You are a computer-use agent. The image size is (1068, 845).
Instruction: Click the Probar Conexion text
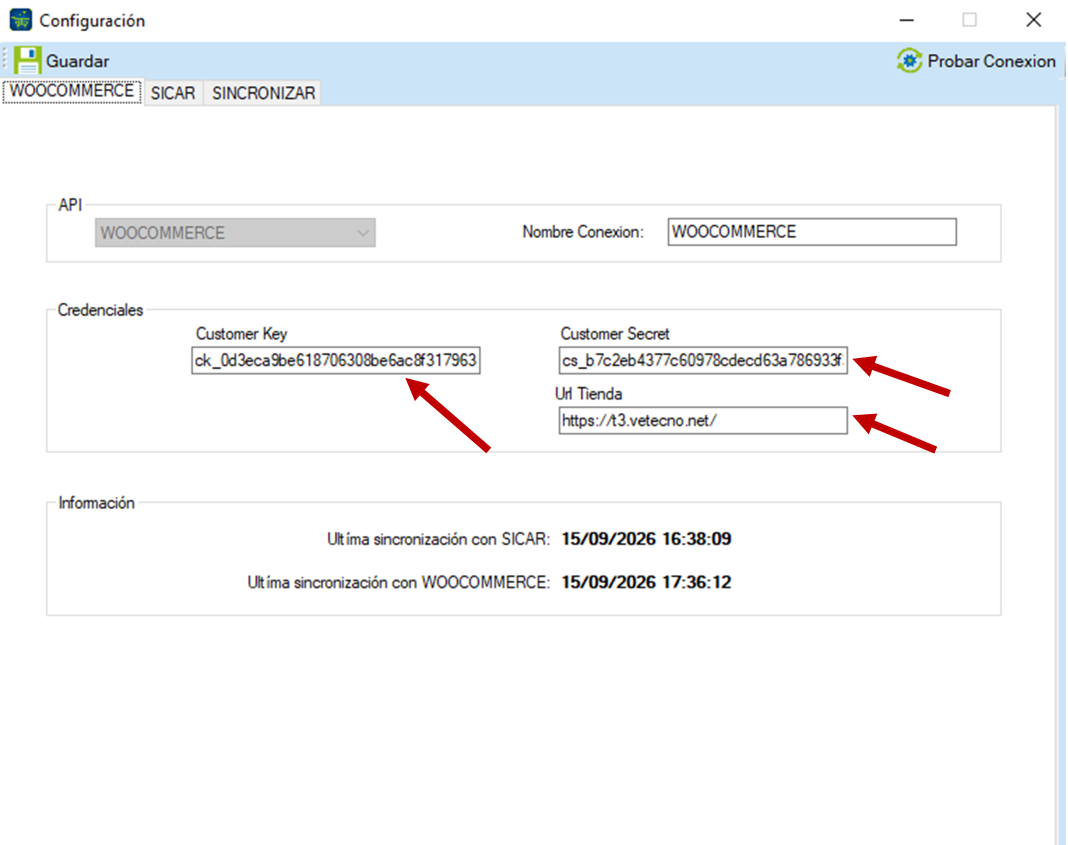tap(991, 61)
